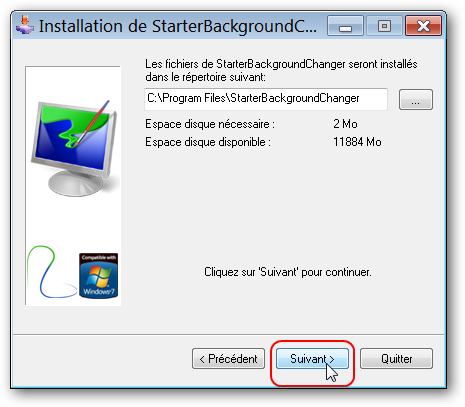Open folder browser with the '...' button

tap(416, 99)
